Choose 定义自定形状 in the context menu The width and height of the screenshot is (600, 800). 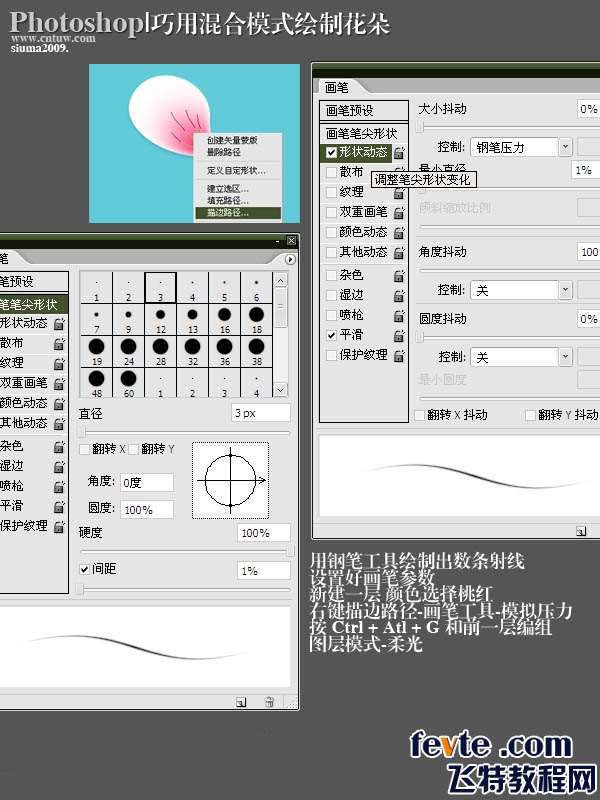pos(238,170)
